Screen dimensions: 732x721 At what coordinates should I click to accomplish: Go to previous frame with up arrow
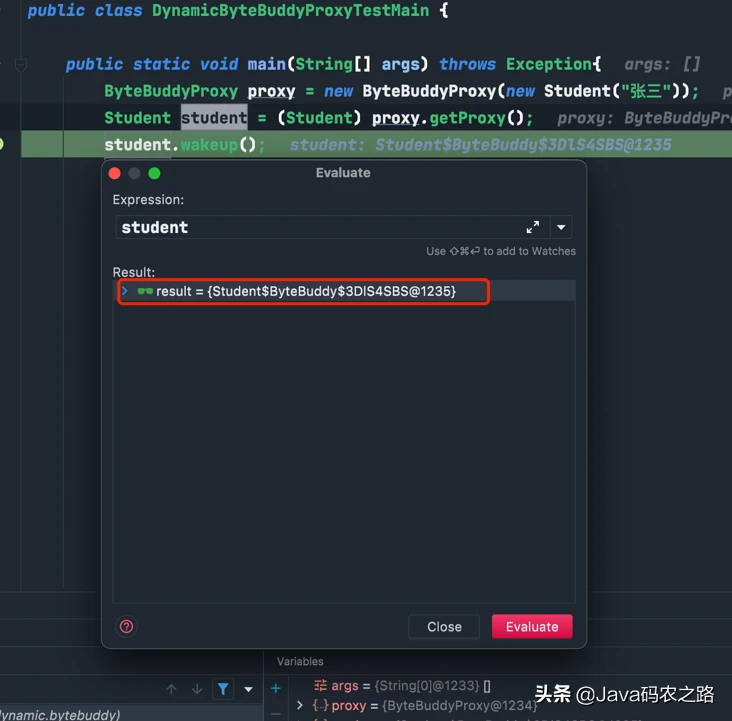171,689
